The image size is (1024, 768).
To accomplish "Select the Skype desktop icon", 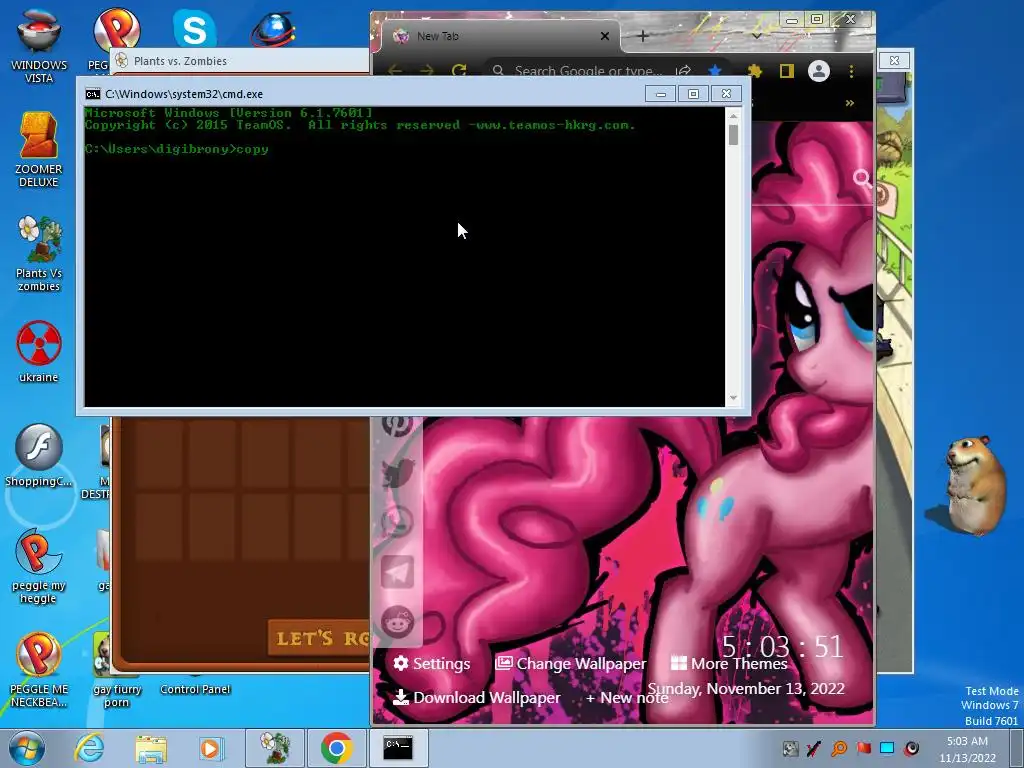I will [195, 28].
